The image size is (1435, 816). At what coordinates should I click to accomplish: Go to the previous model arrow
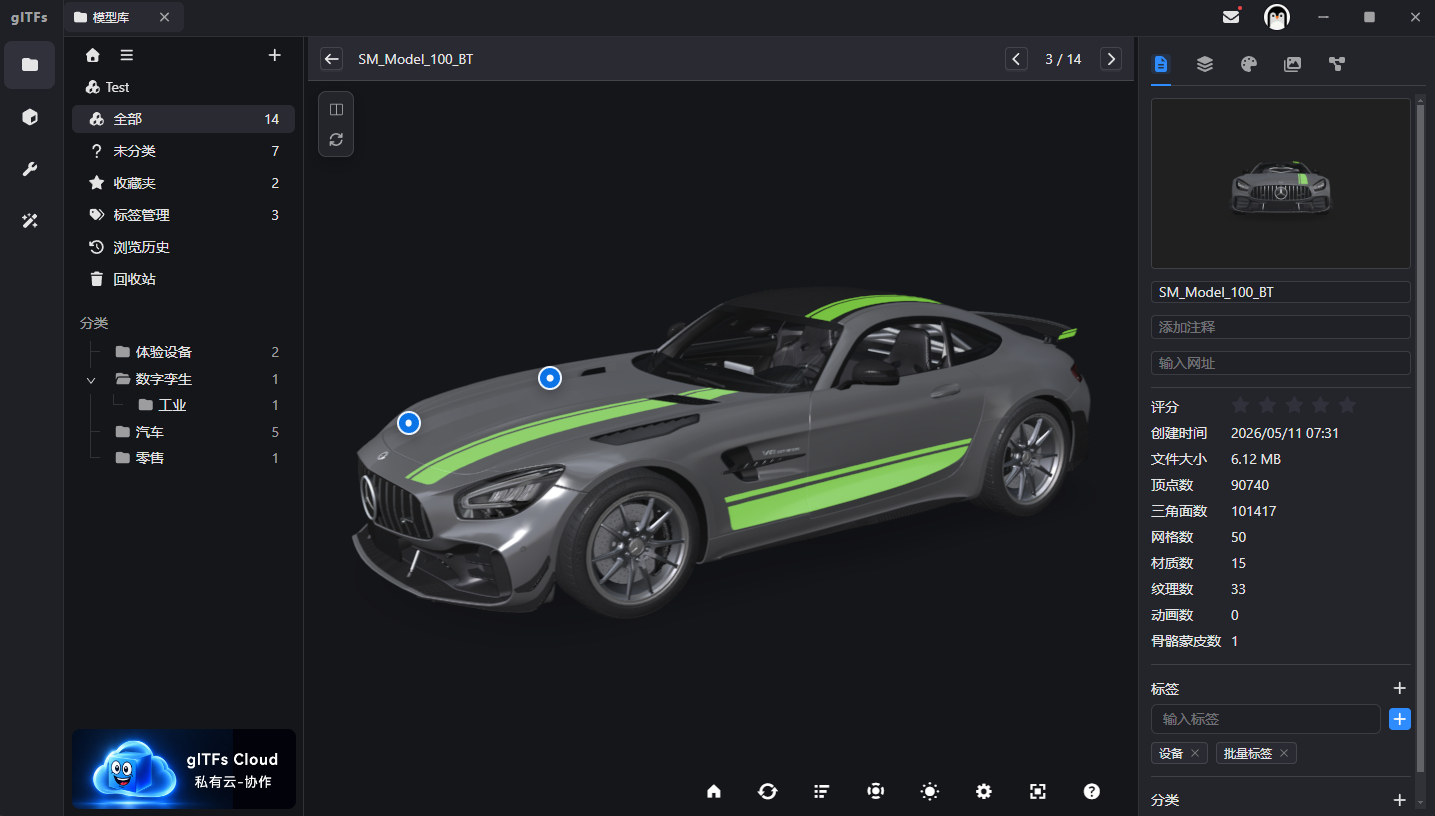point(1016,59)
